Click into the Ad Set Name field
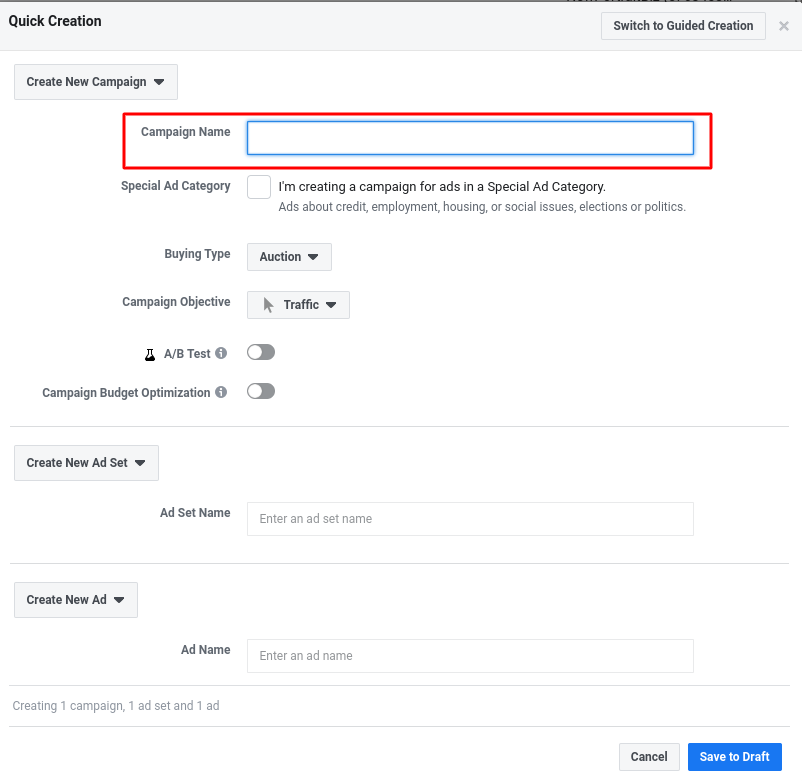 tap(470, 519)
